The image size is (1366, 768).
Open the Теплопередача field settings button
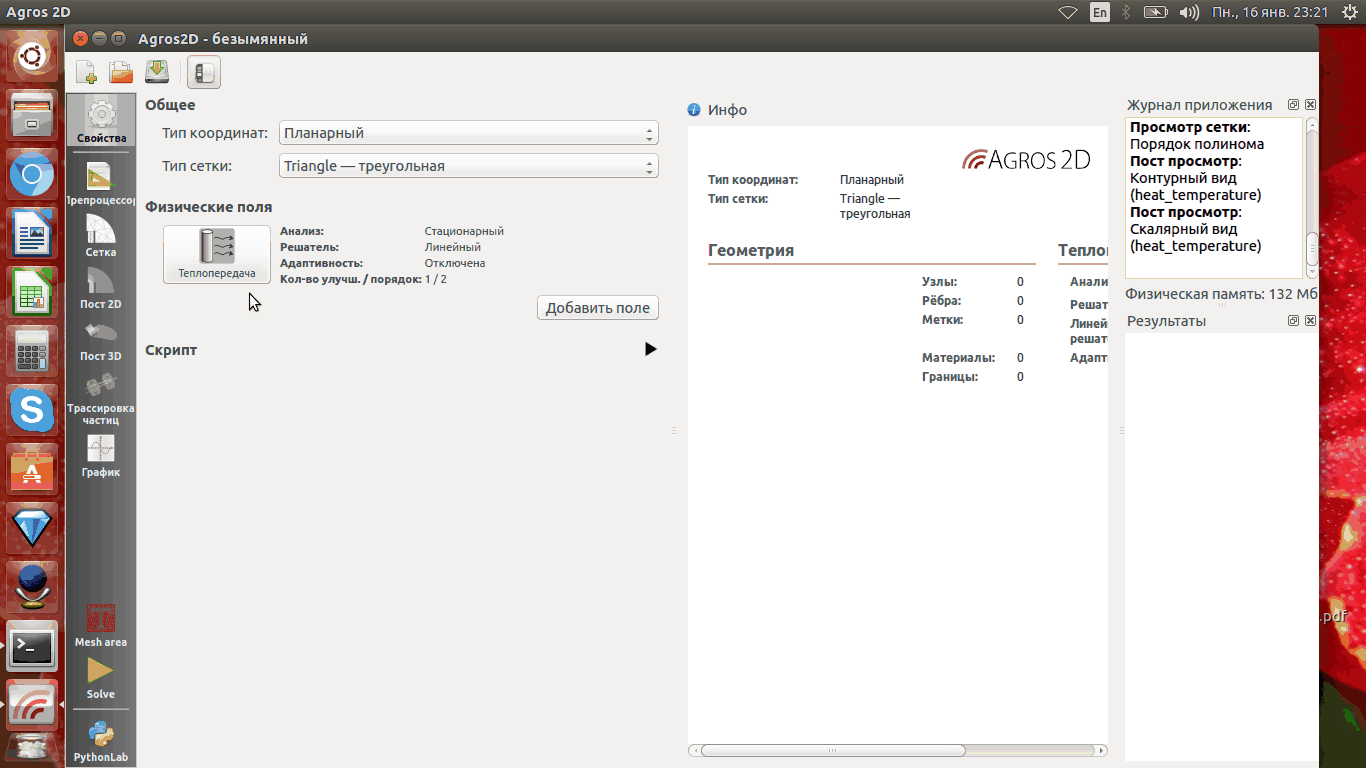click(x=217, y=254)
